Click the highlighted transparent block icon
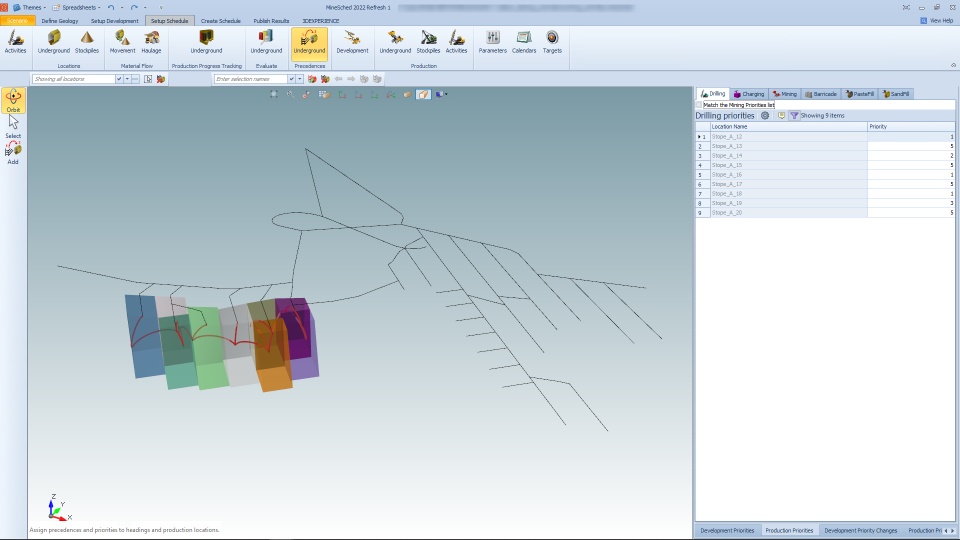Image resolution: width=960 pixels, height=540 pixels. 423,94
